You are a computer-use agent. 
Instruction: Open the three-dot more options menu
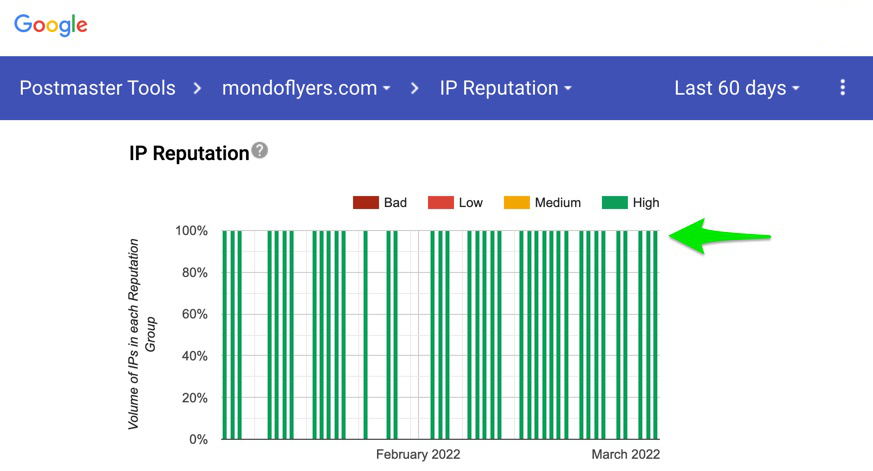(x=842, y=87)
